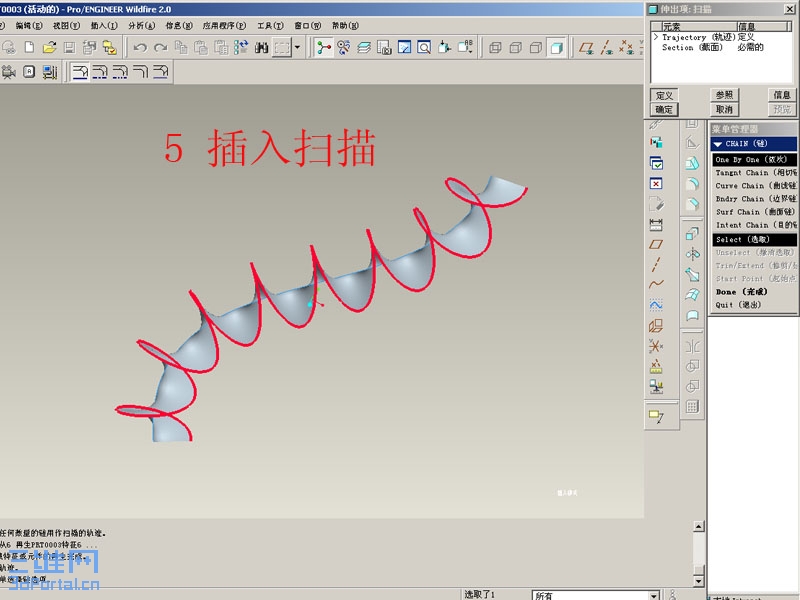Open the selection box dropdown arrow
Image resolution: width=800 pixels, height=600 pixels.
(x=297, y=47)
